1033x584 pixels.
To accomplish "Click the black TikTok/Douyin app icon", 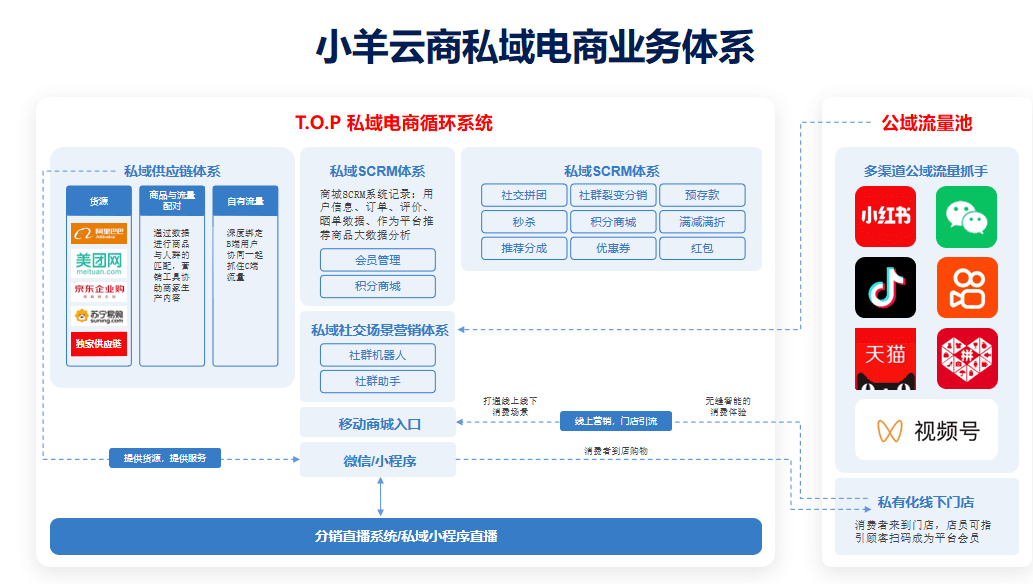I will click(885, 287).
